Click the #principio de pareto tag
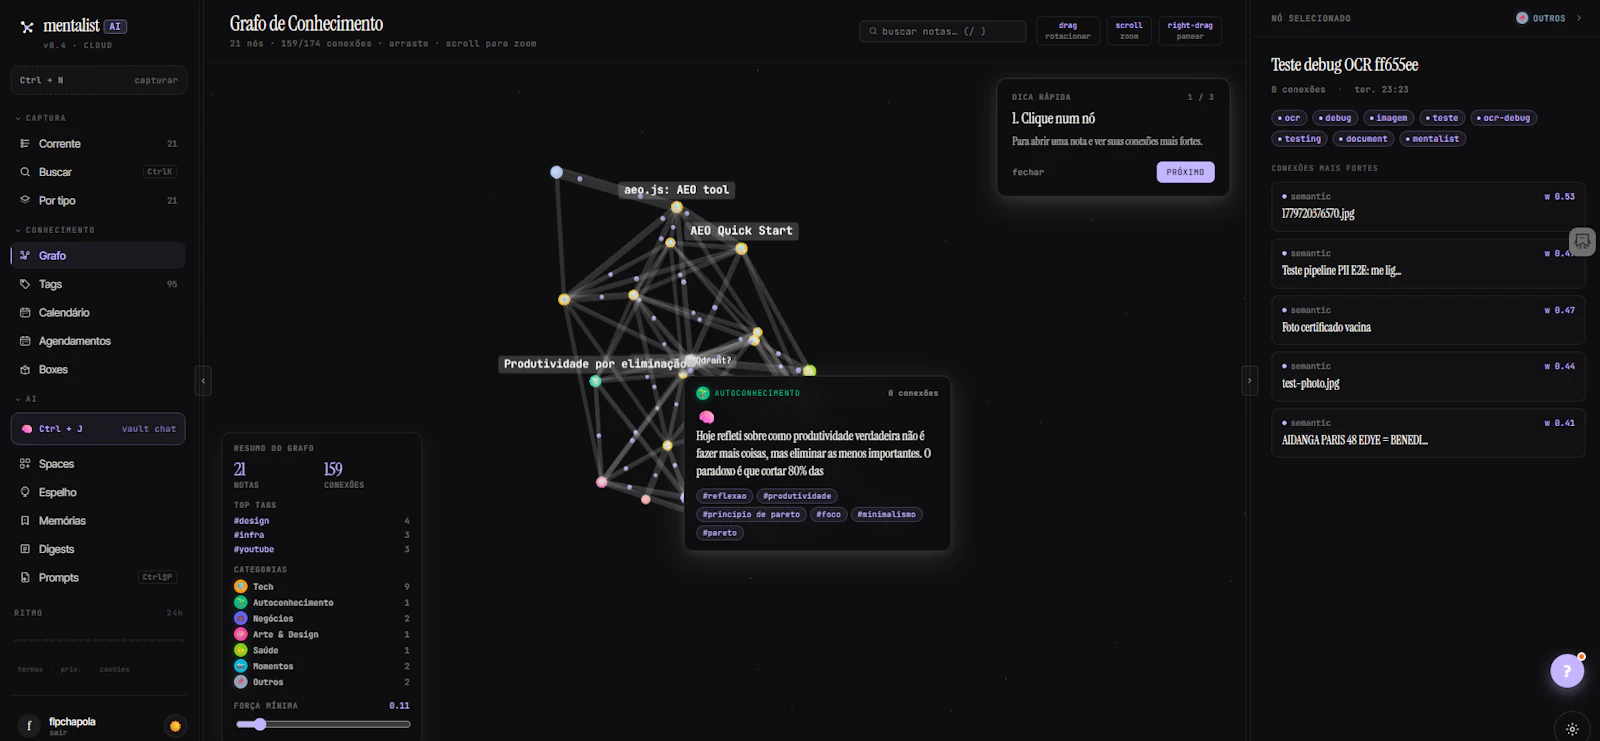 coord(751,514)
